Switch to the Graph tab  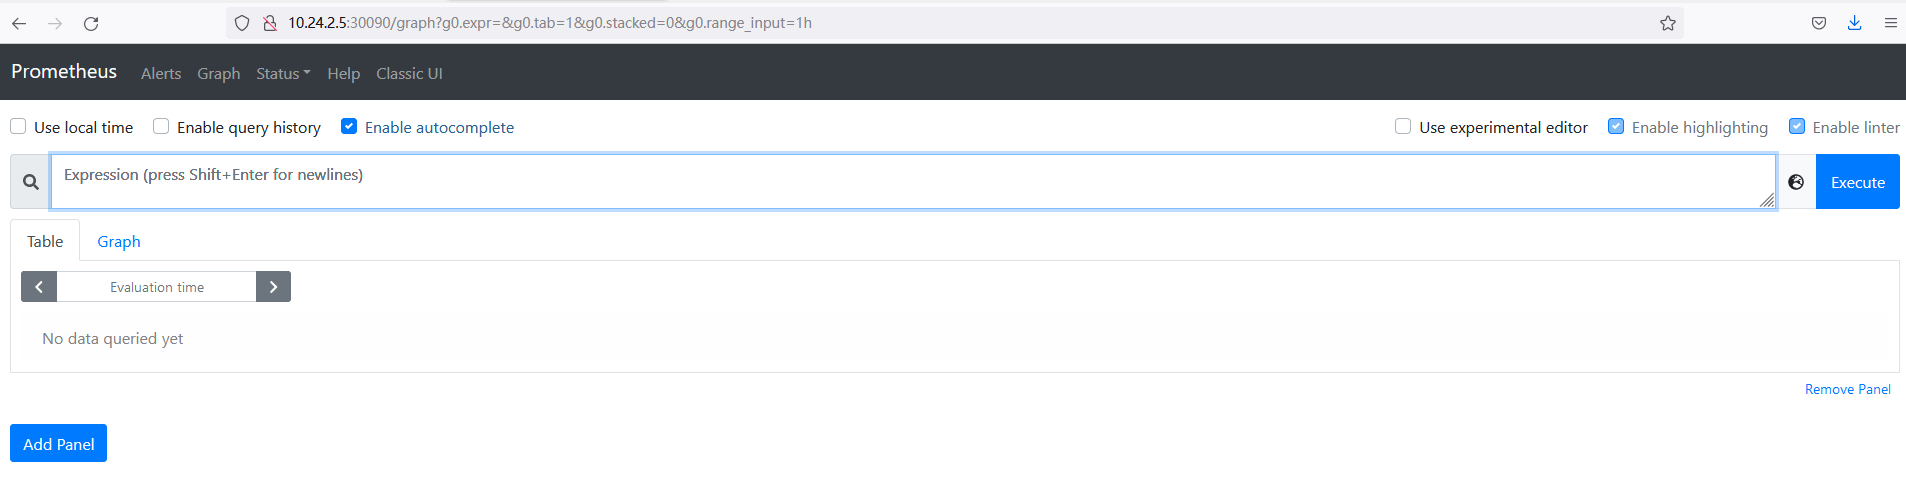point(119,242)
